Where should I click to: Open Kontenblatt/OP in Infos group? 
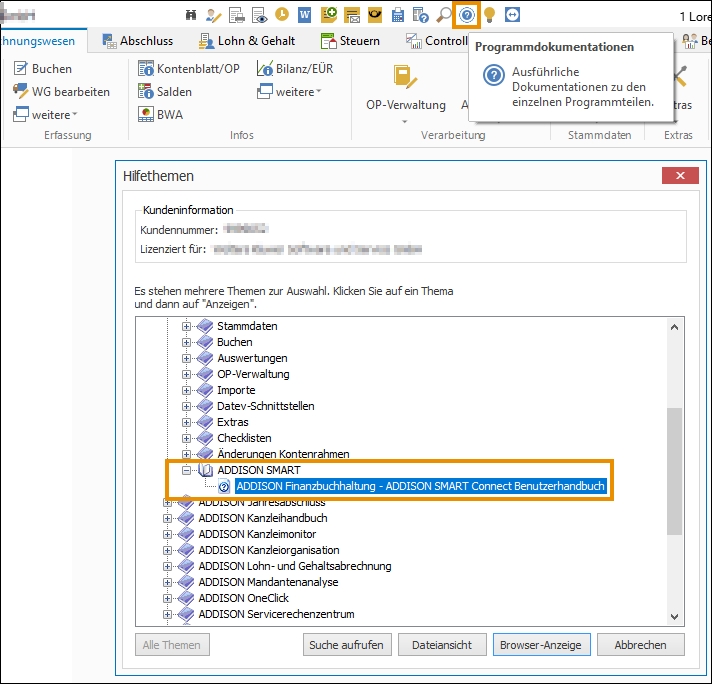(x=188, y=69)
